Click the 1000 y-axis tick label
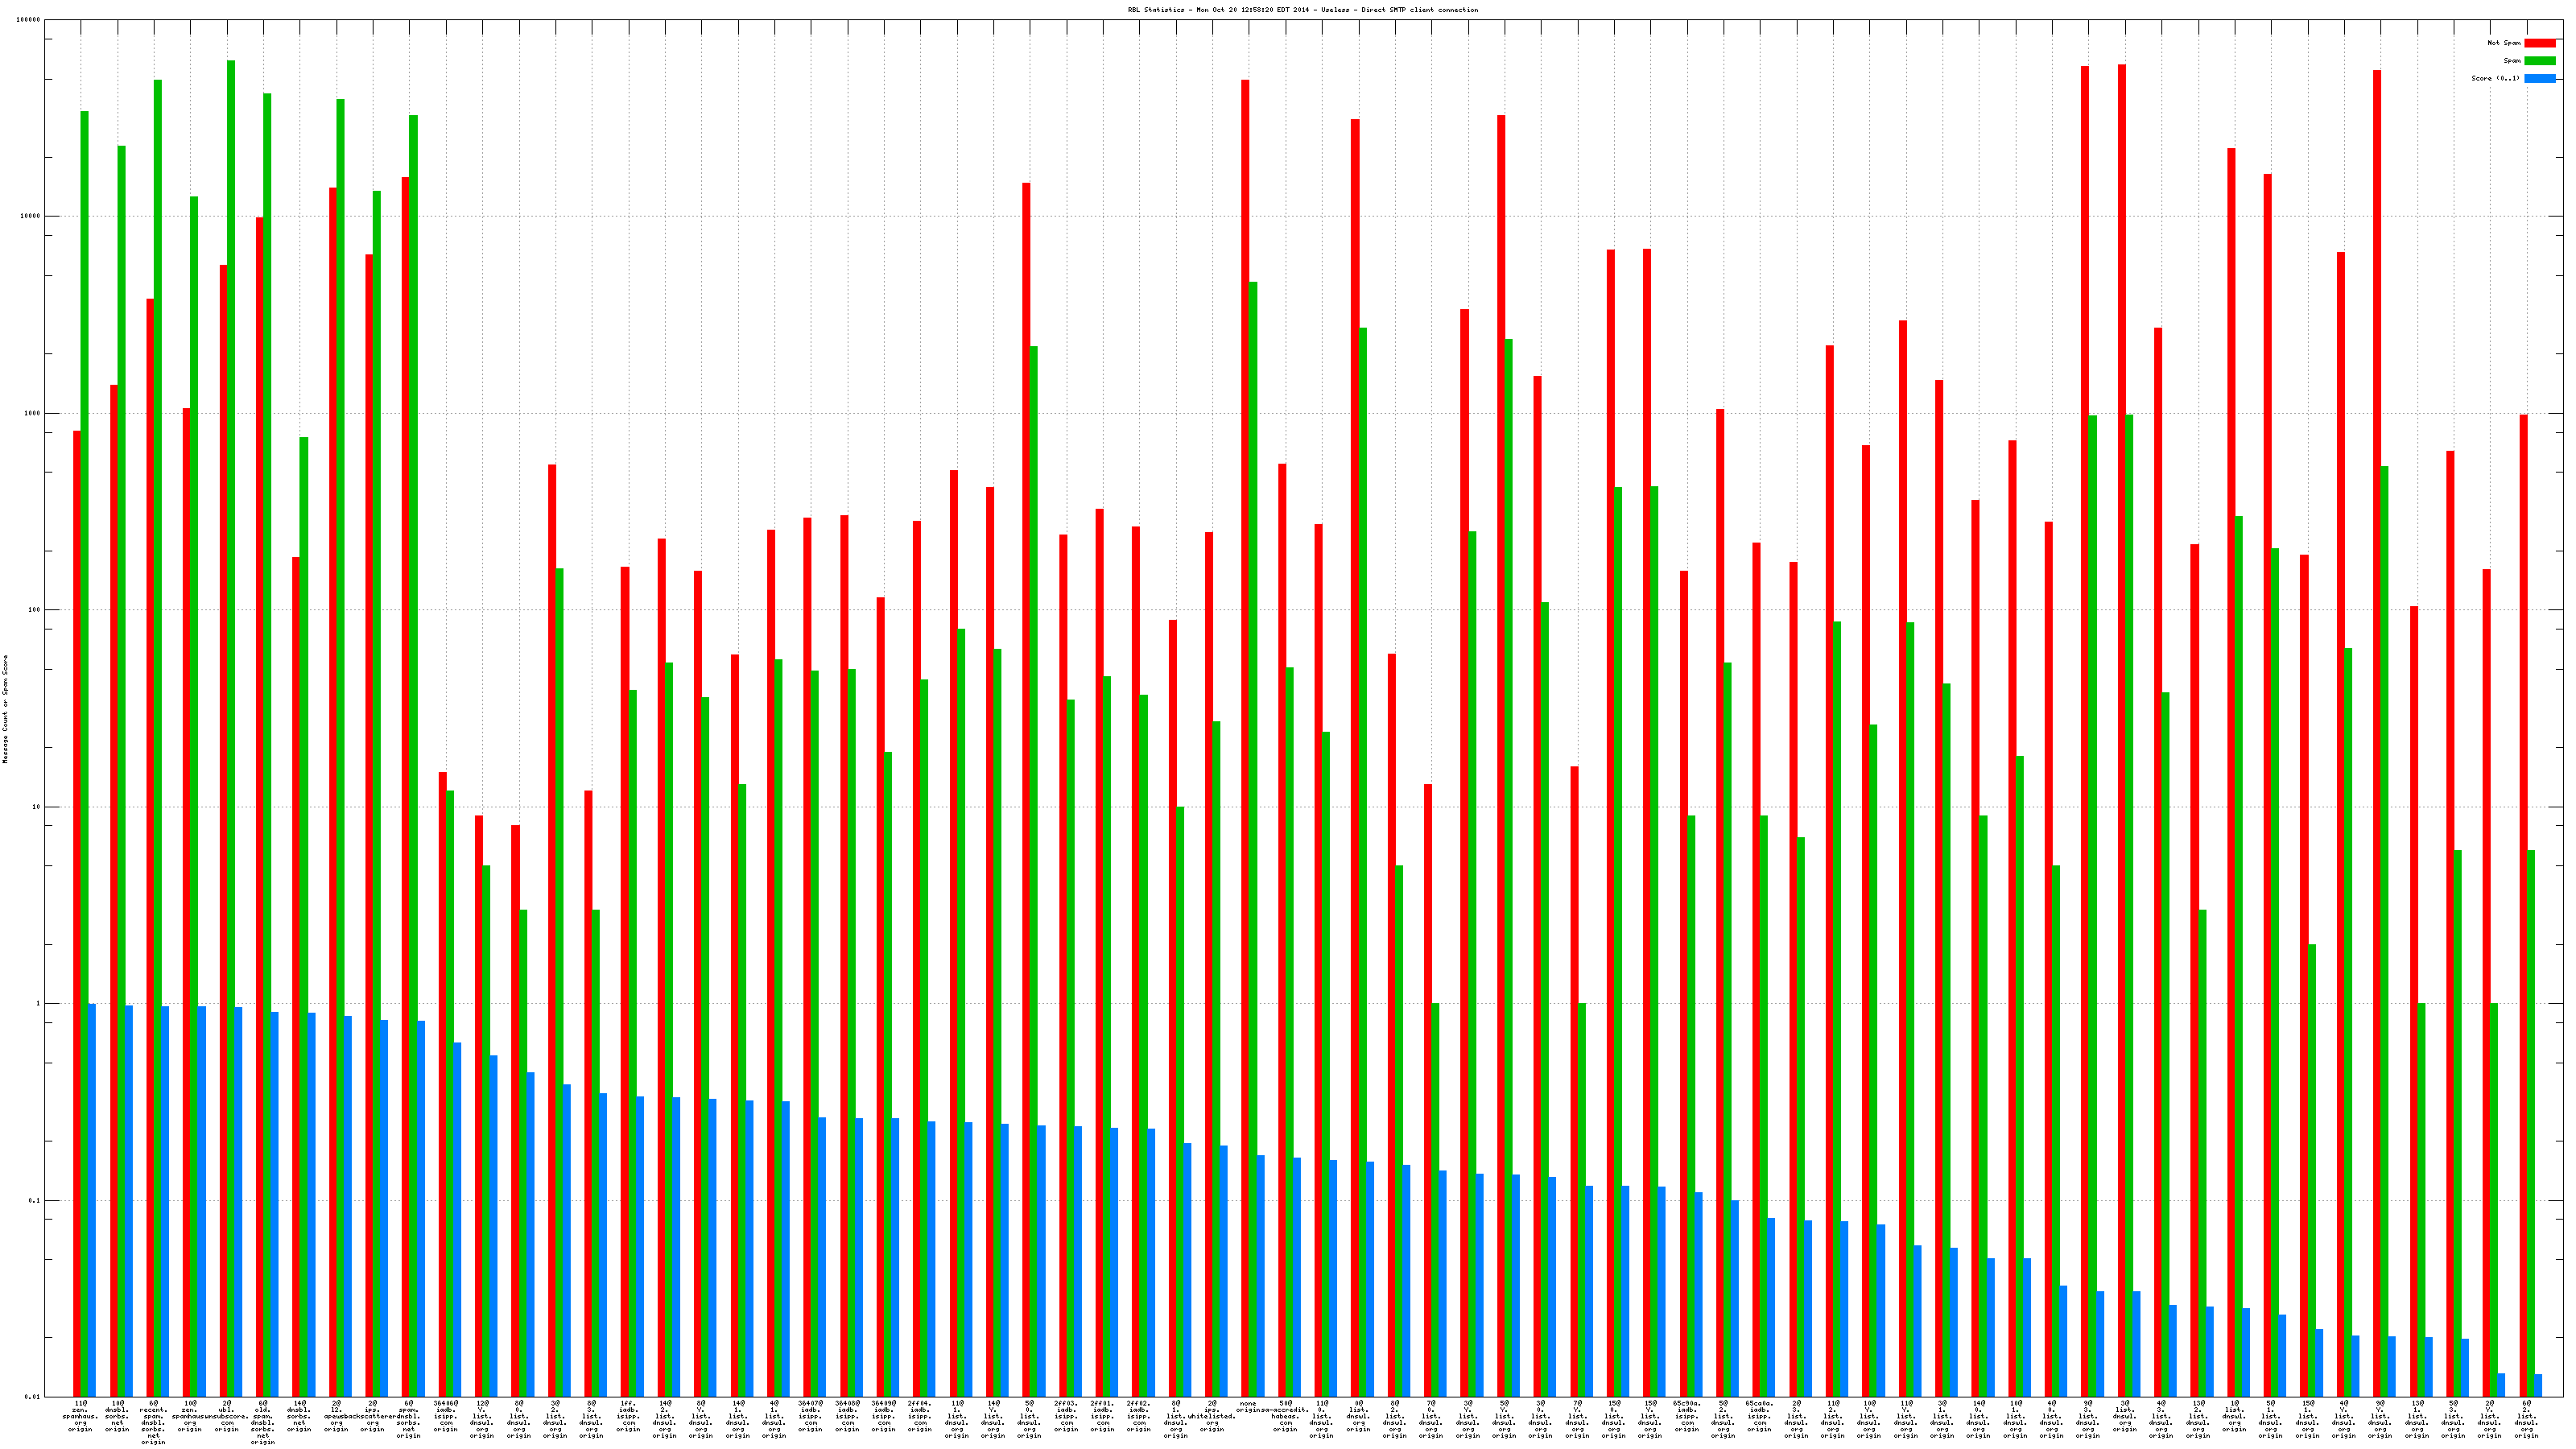 coord(33,413)
